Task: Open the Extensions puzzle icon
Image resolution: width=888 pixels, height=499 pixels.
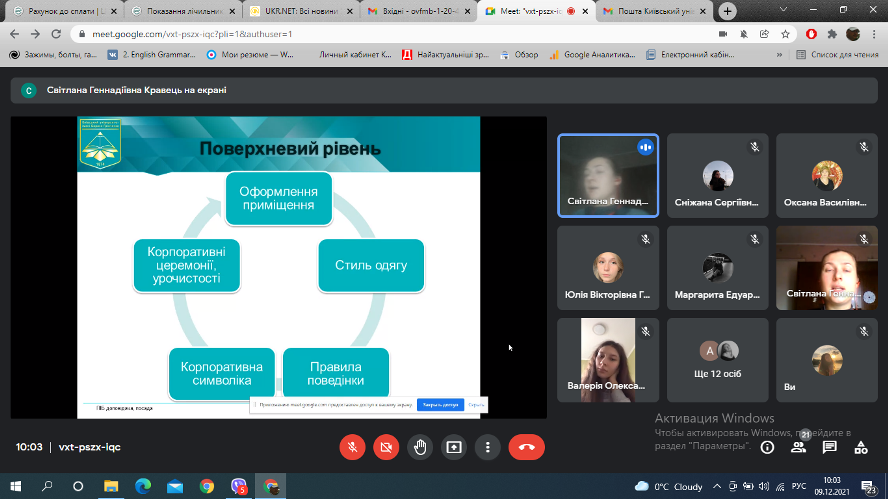Action: 832,34
